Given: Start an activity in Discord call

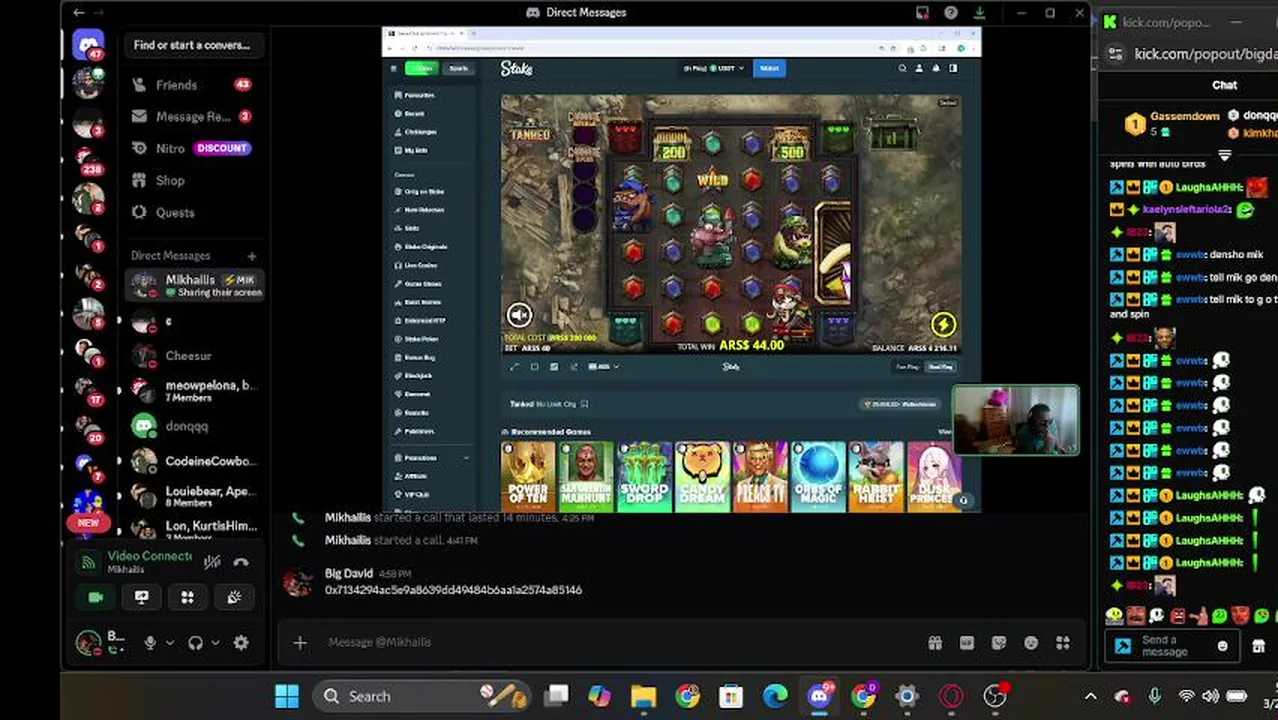Looking at the screenshot, I should pyautogui.click(x=187, y=597).
